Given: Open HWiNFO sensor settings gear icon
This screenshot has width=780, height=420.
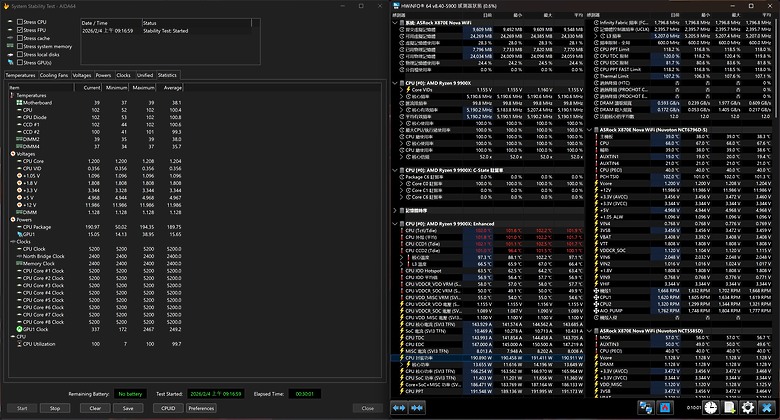Looking at the screenshot, I should (x=748, y=408).
